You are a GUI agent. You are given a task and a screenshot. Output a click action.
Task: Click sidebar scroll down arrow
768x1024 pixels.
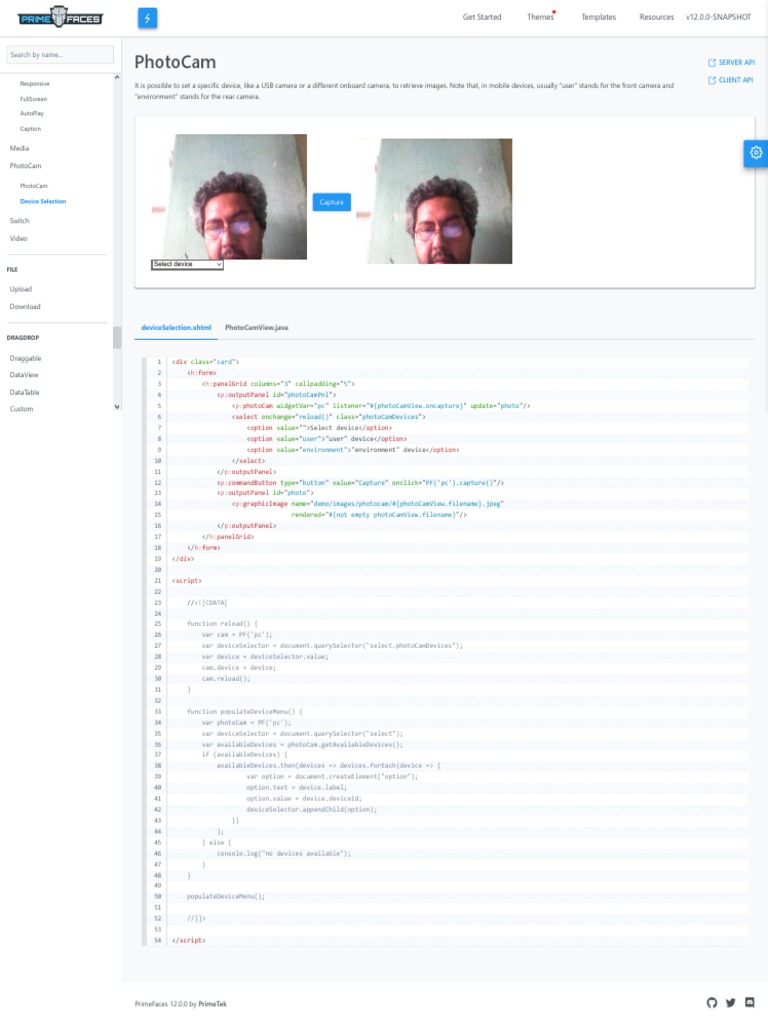click(x=117, y=406)
